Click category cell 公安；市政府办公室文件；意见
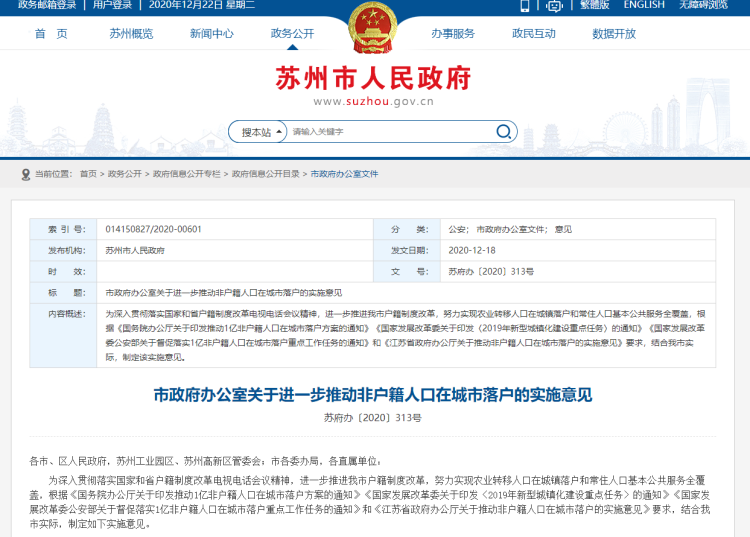 point(510,230)
